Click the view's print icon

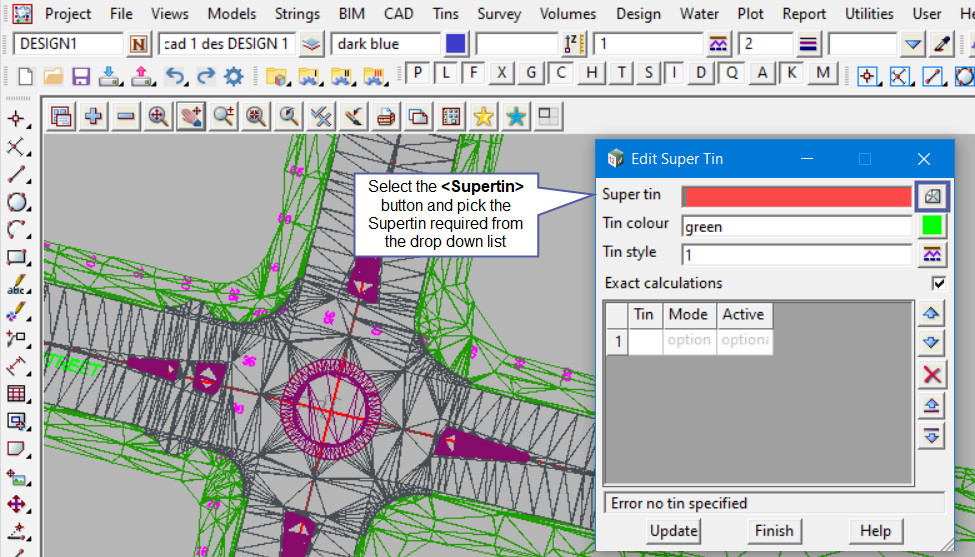point(386,116)
